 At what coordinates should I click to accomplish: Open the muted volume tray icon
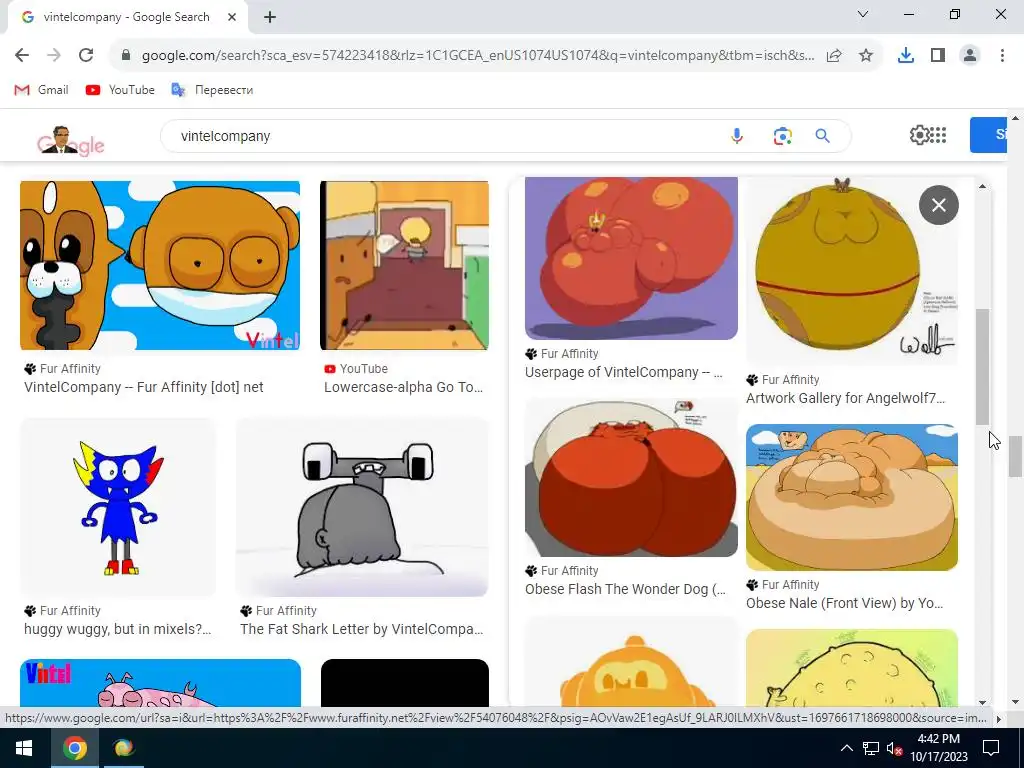pos(894,748)
